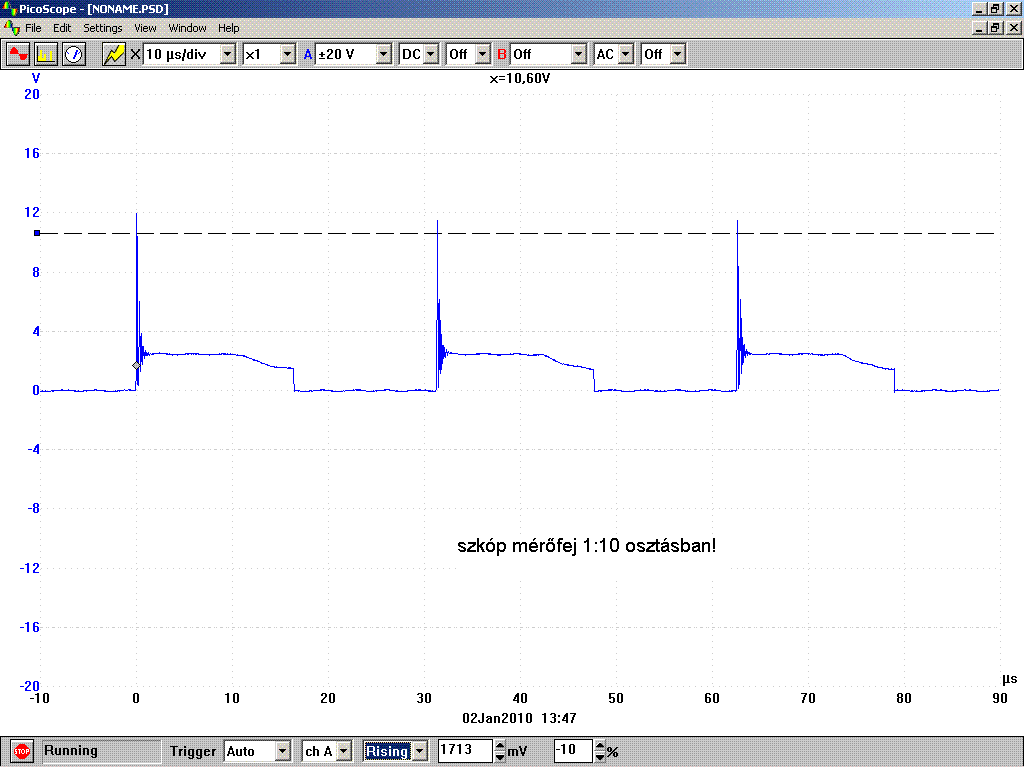Click the yellow lightning-bolt icon in the toolbar
This screenshot has width=1024, height=768.
[114, 54]
